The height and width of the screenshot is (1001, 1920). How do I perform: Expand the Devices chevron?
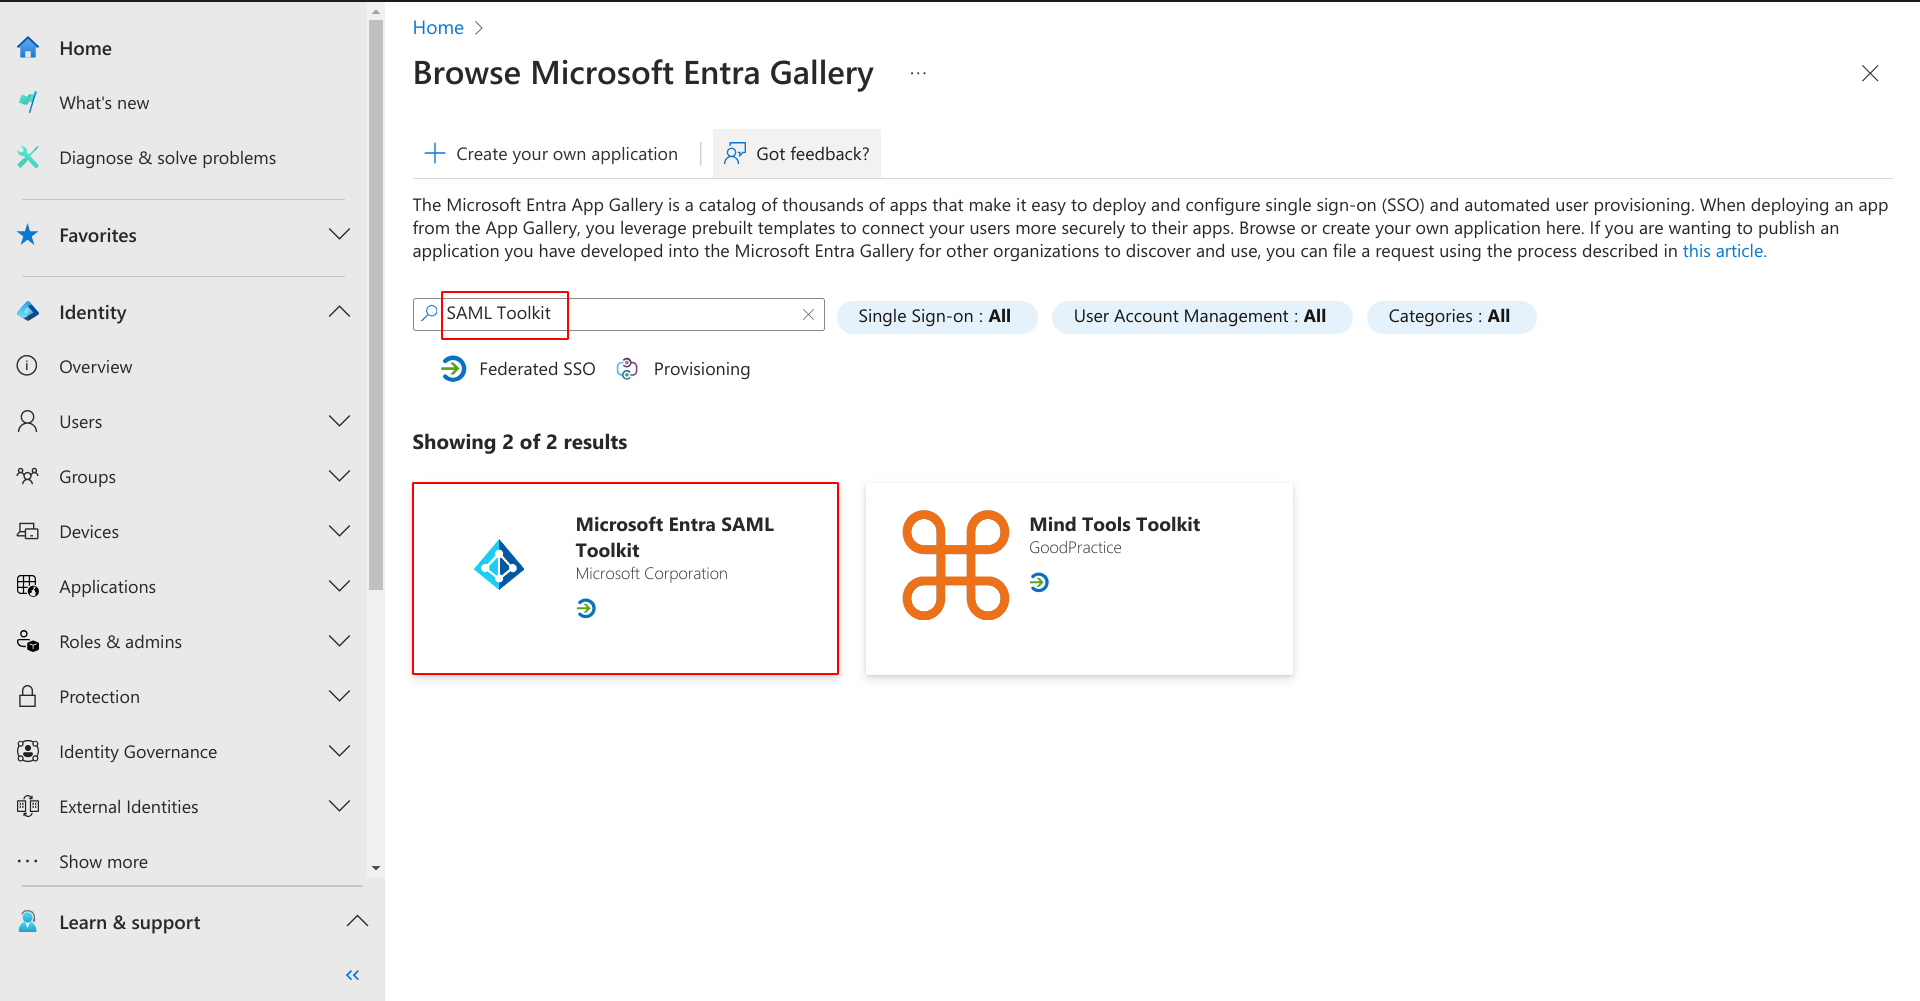pos(340,531)
